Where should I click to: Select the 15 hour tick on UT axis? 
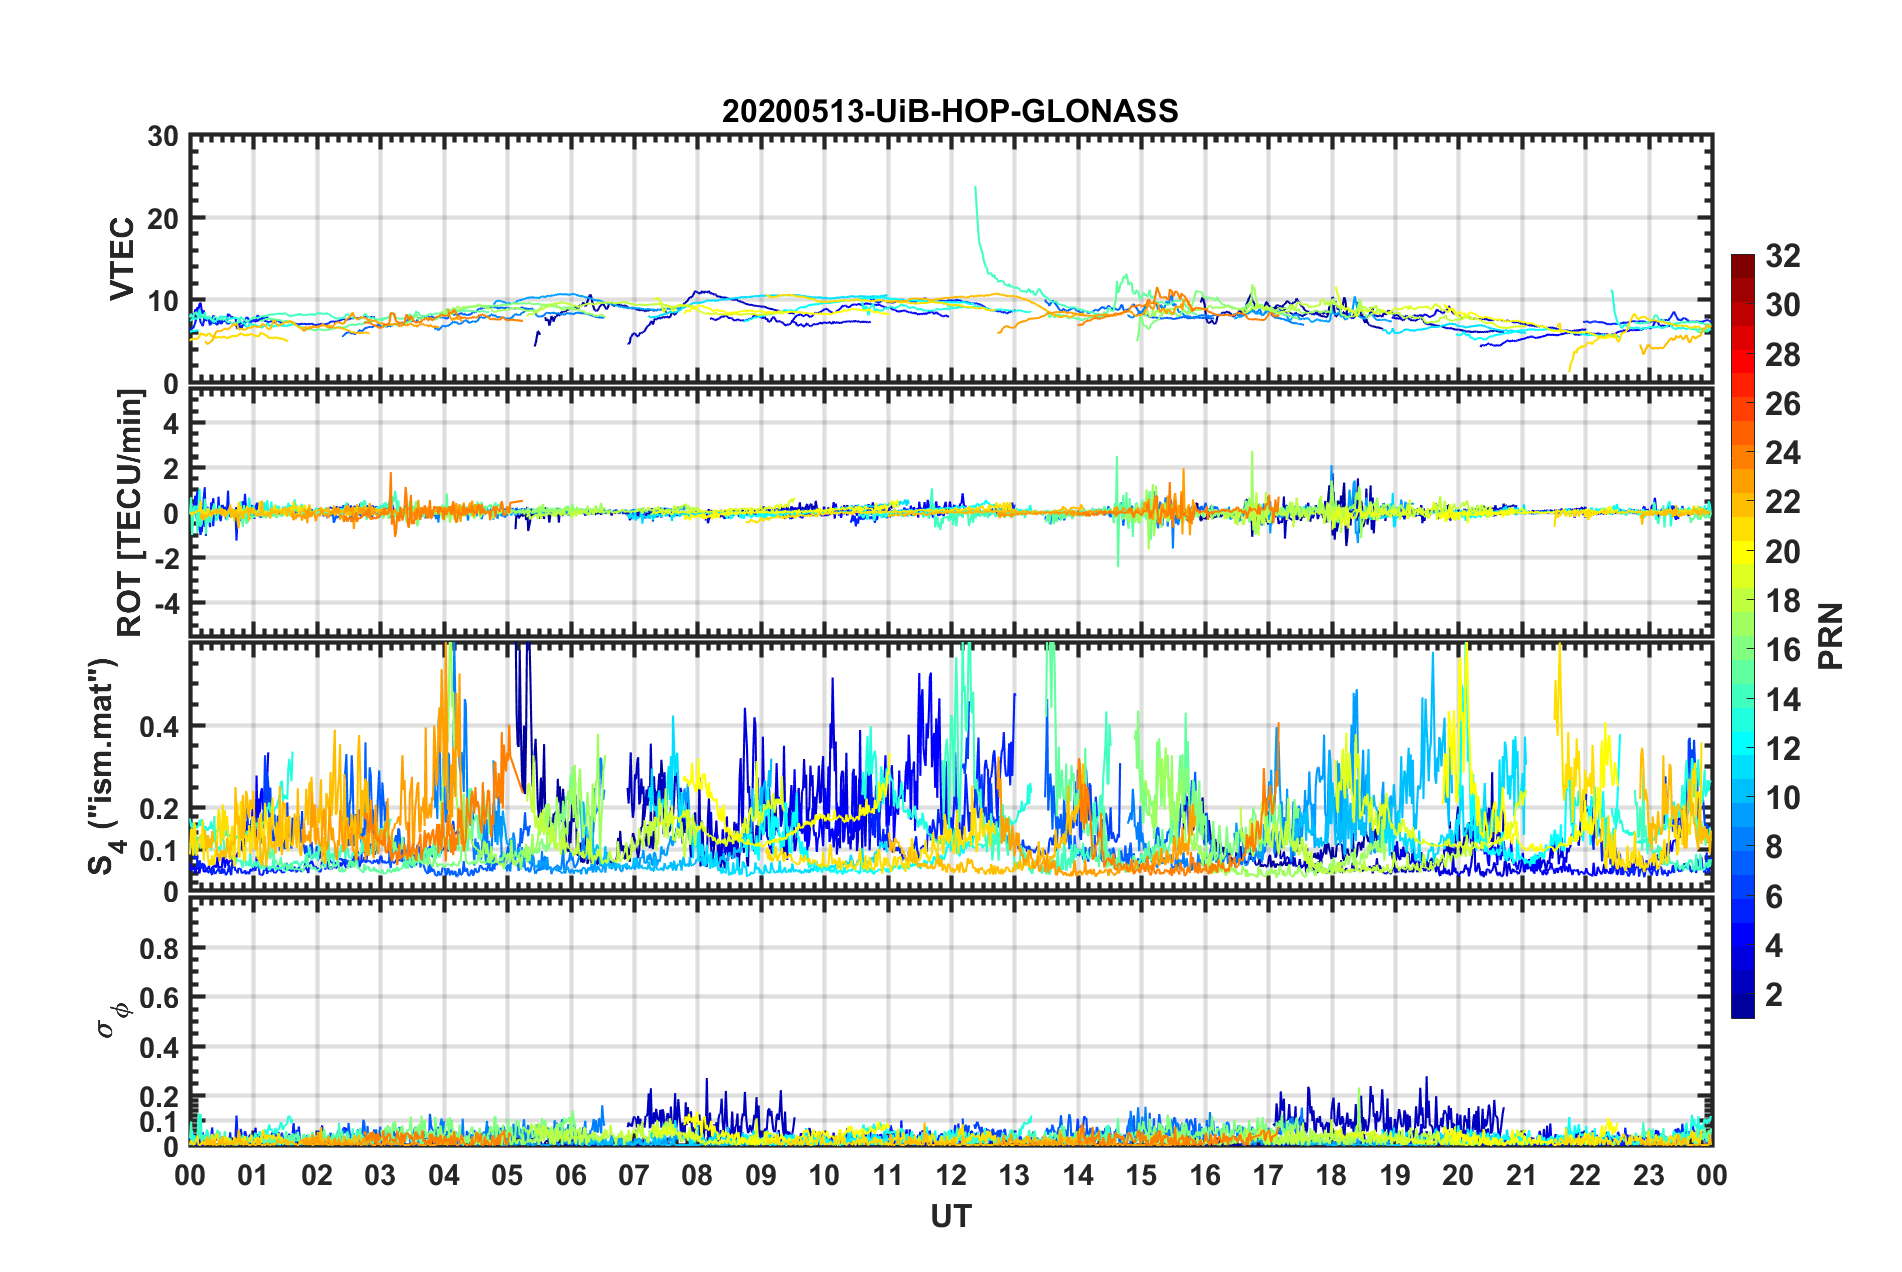(1141, 1175)
